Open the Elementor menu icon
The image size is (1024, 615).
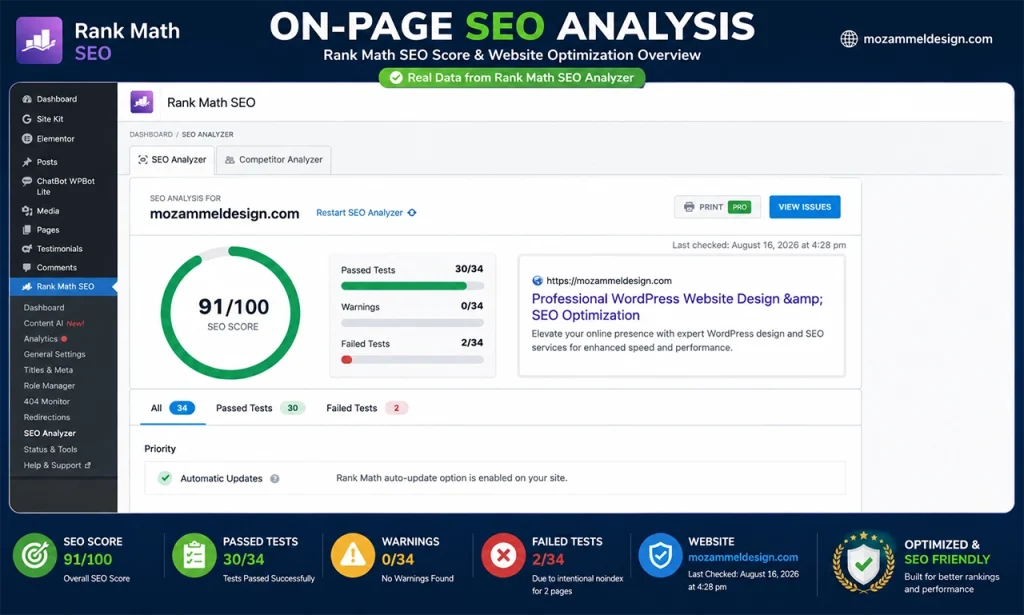27,138
